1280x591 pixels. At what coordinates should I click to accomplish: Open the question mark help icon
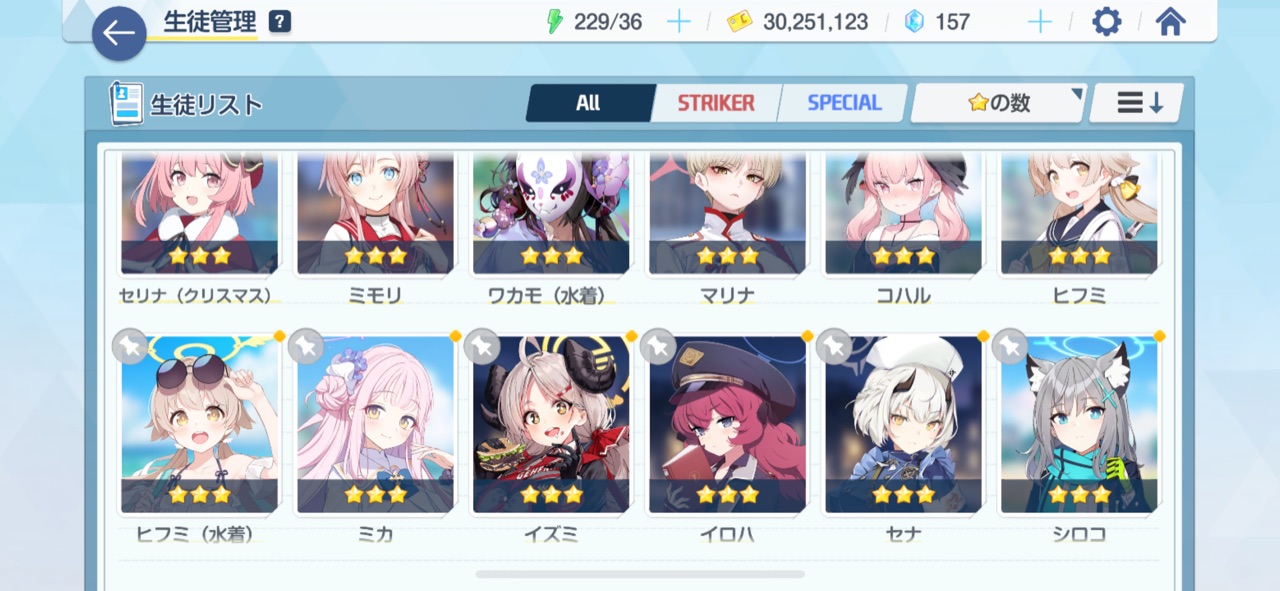pyautogui.click(x=280, y=21)
